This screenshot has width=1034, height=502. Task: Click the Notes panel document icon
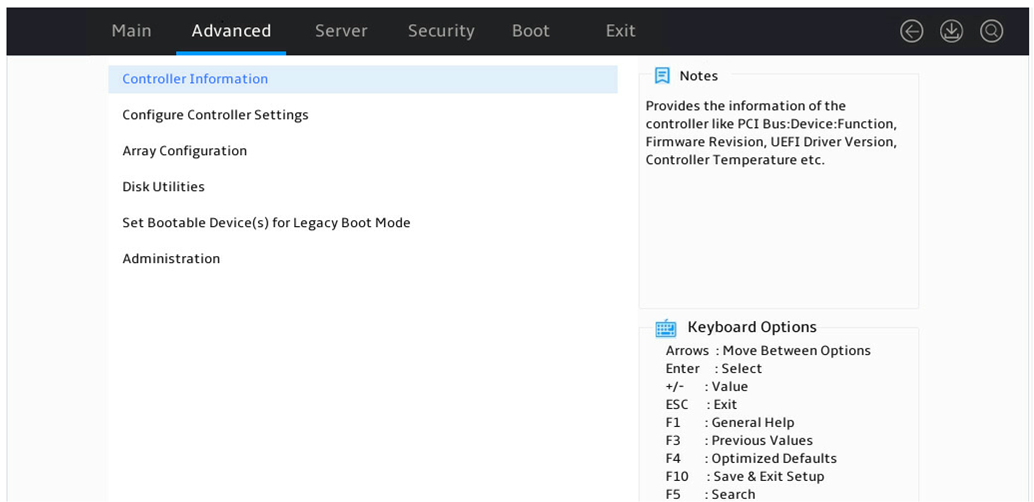point(662,76)
